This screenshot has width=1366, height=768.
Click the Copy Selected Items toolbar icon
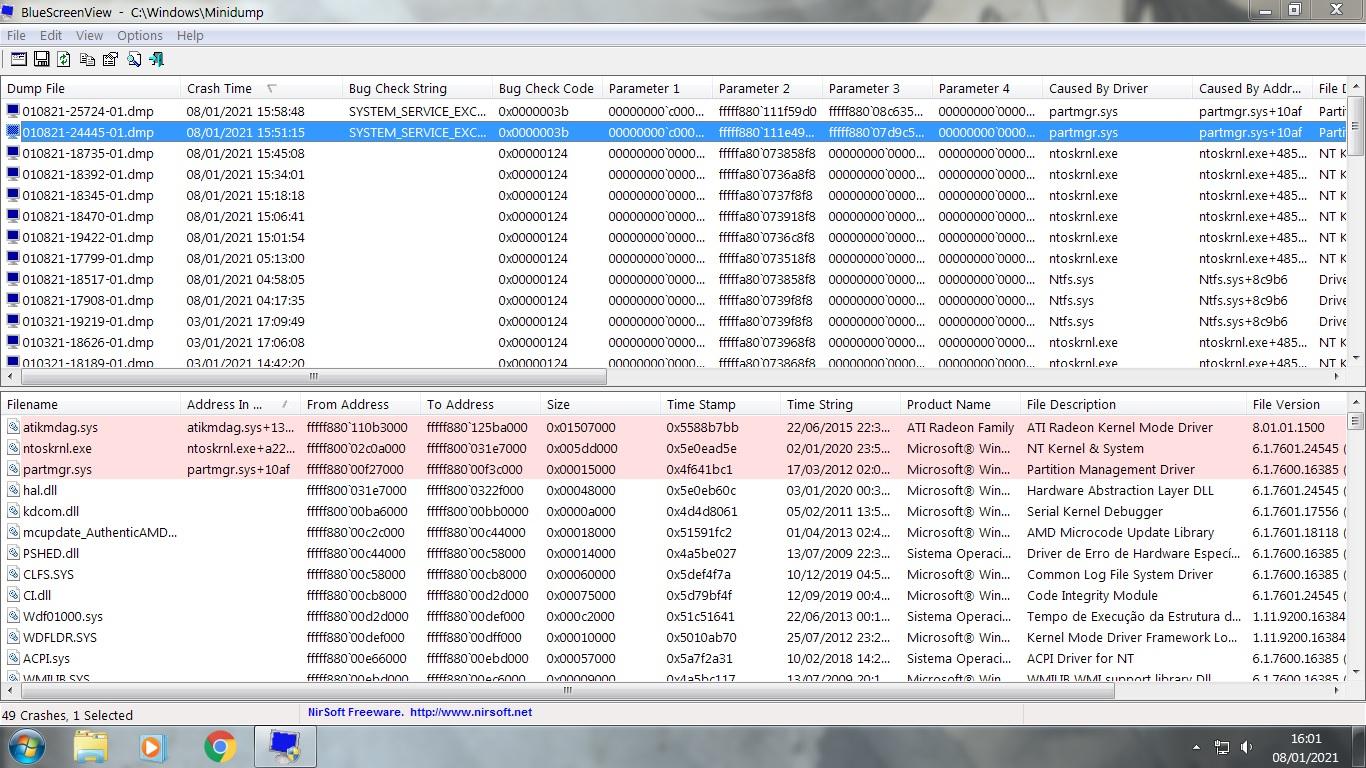click(87, 59)
